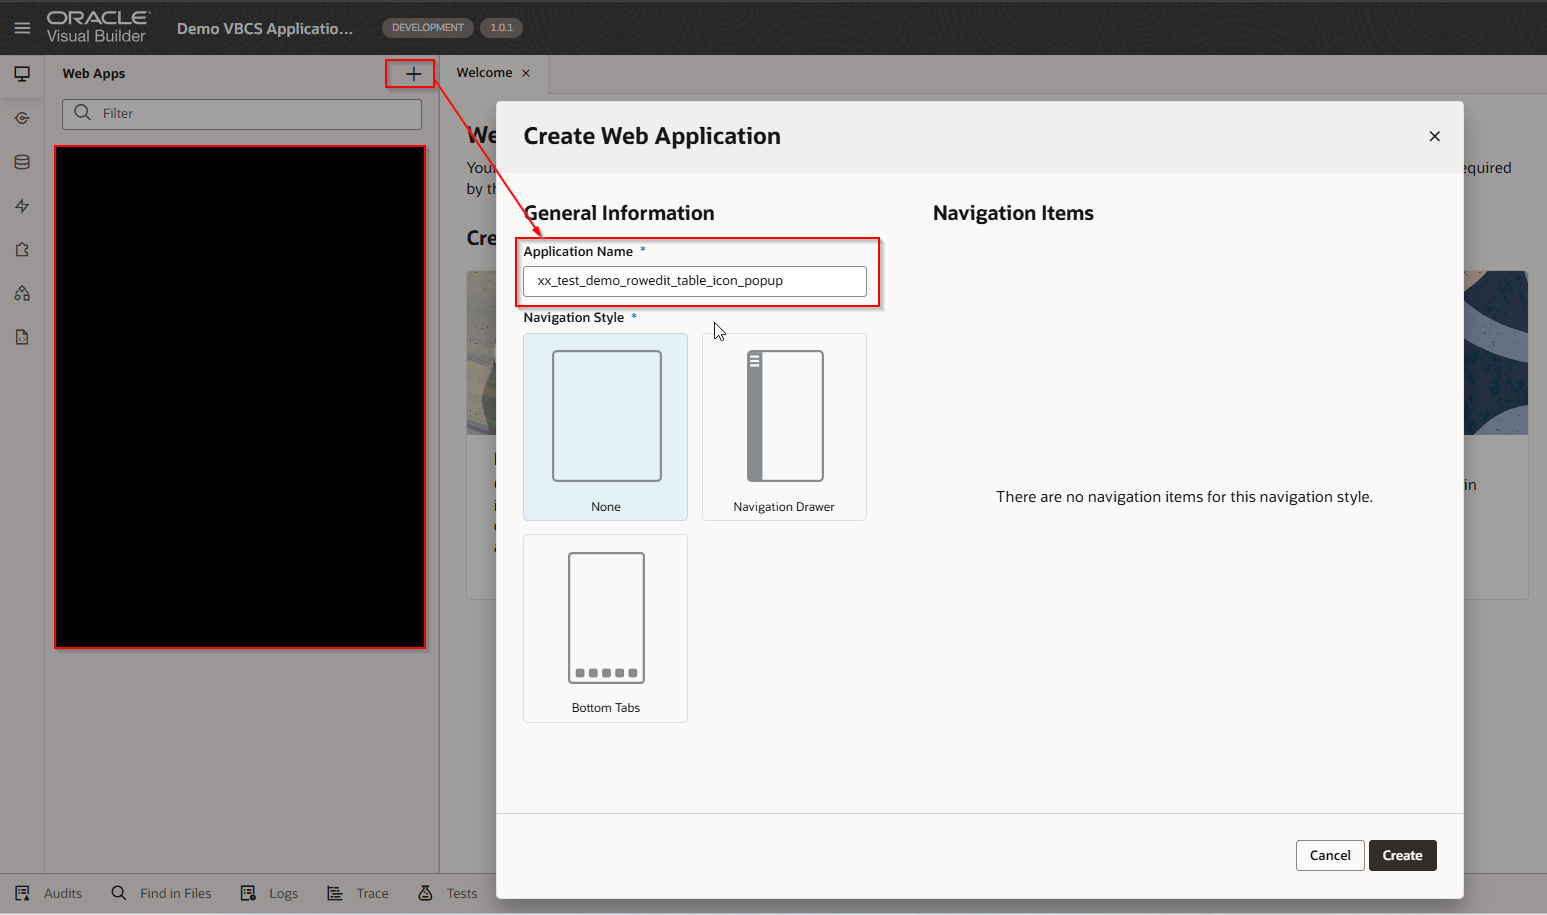Open the Components puzzle piece icon
Screen dimensions: 1547x915
click(x=22, y=250)
